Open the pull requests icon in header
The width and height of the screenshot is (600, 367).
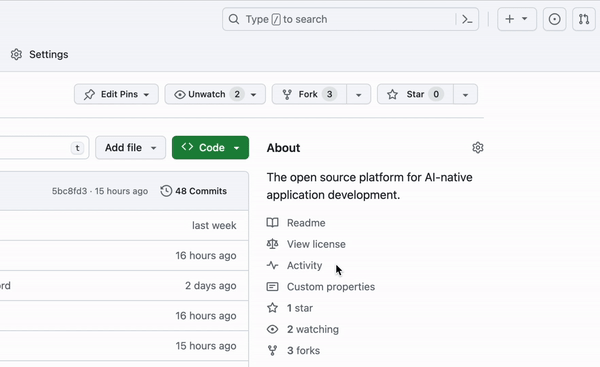pos(584,19)
